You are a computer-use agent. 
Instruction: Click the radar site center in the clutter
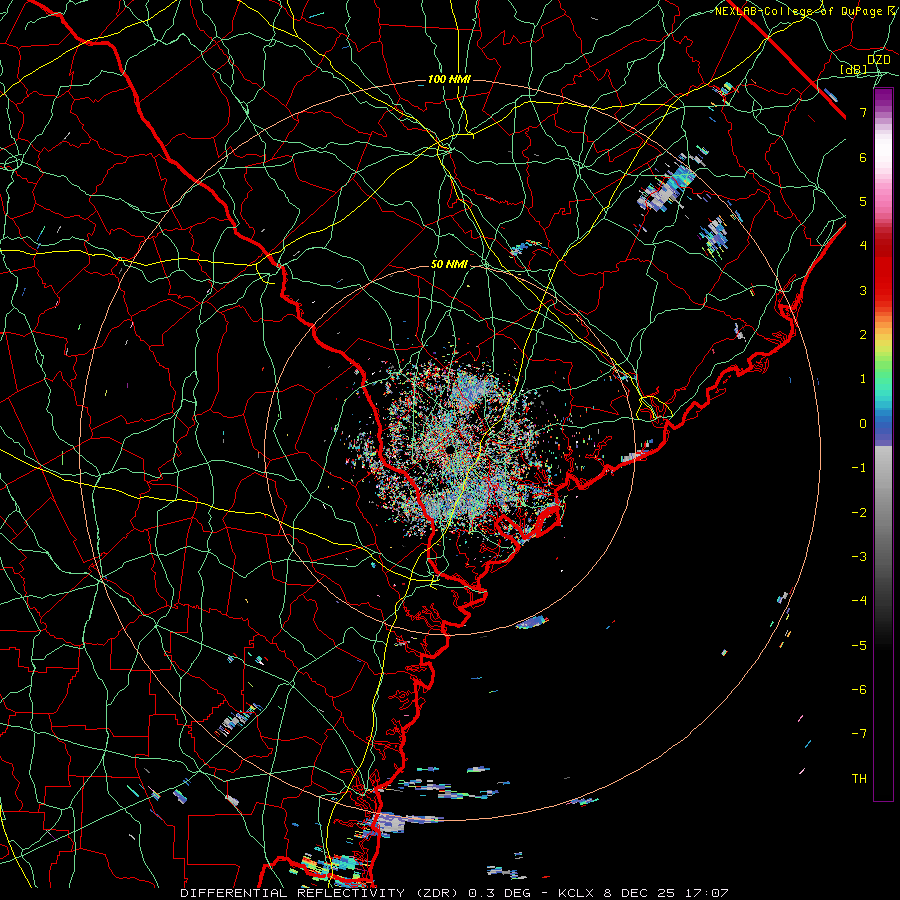tap(450, 449)
